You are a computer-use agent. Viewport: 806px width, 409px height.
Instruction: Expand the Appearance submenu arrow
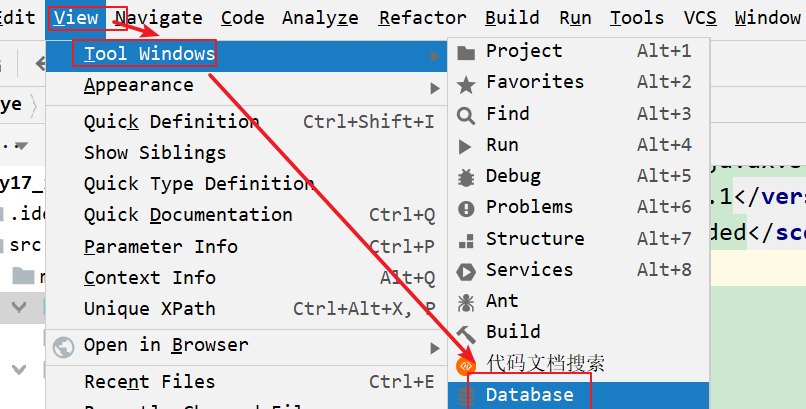[x=434, y=87]
